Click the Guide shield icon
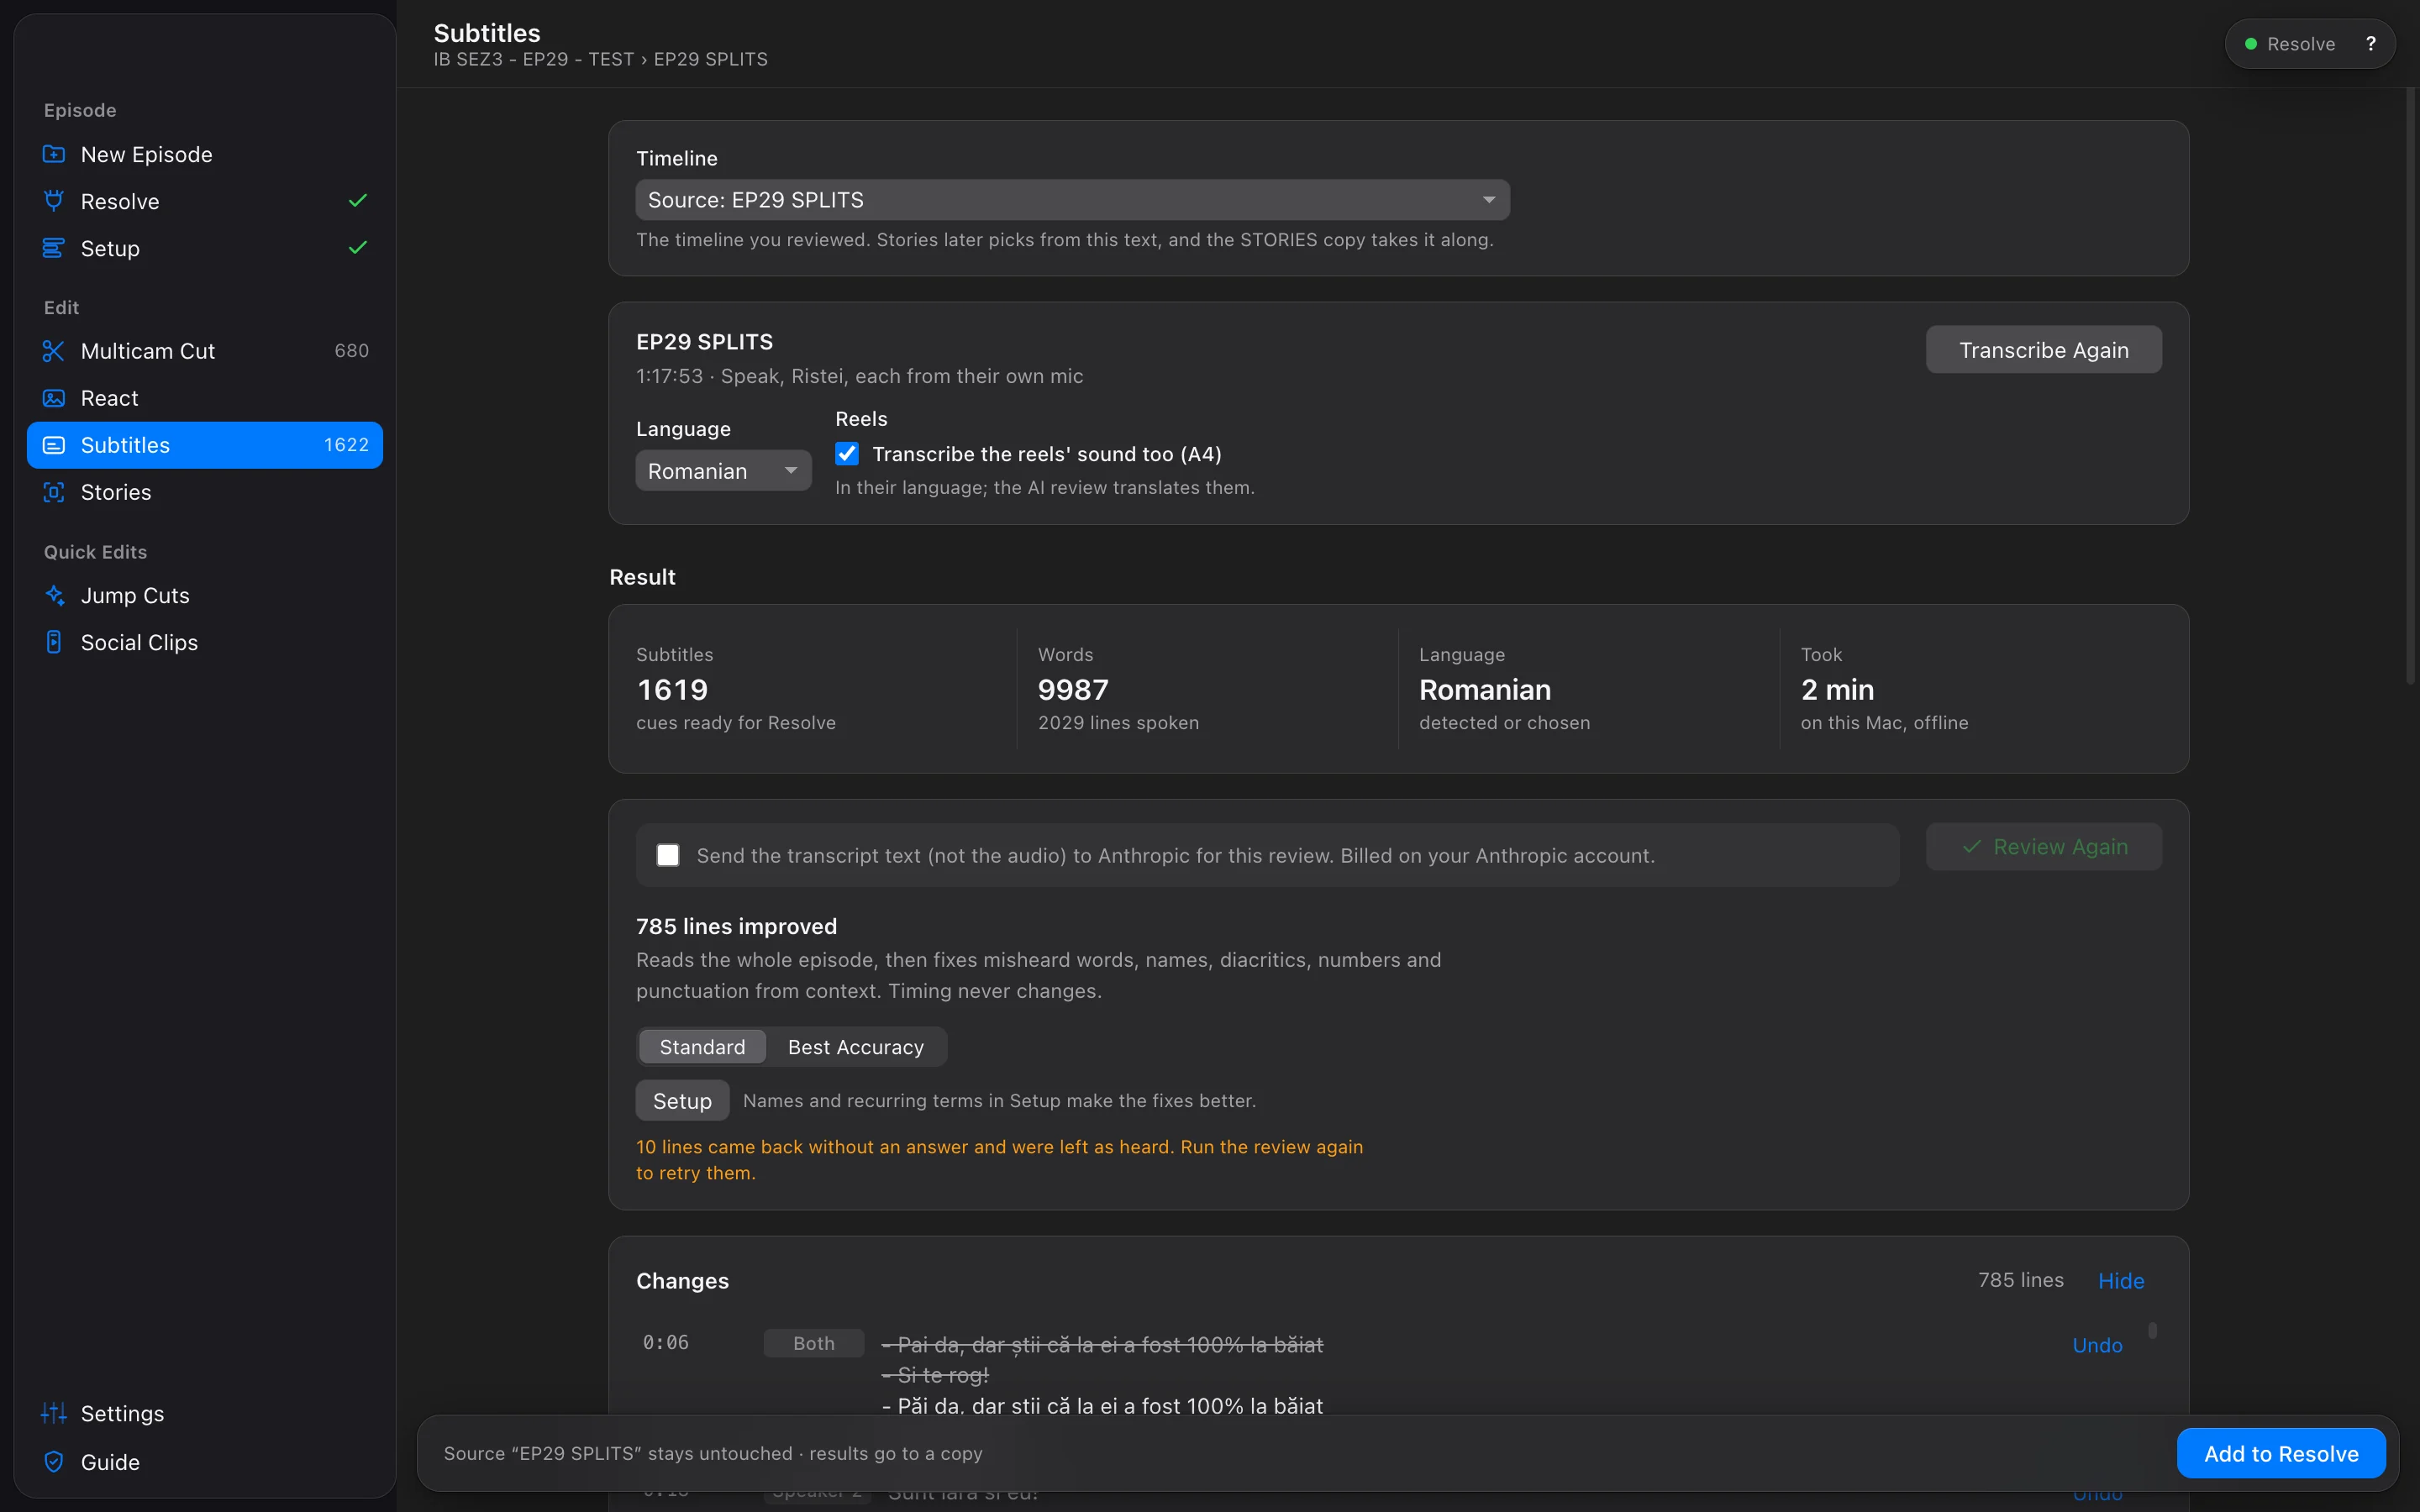 click(x=54, y=1462)
